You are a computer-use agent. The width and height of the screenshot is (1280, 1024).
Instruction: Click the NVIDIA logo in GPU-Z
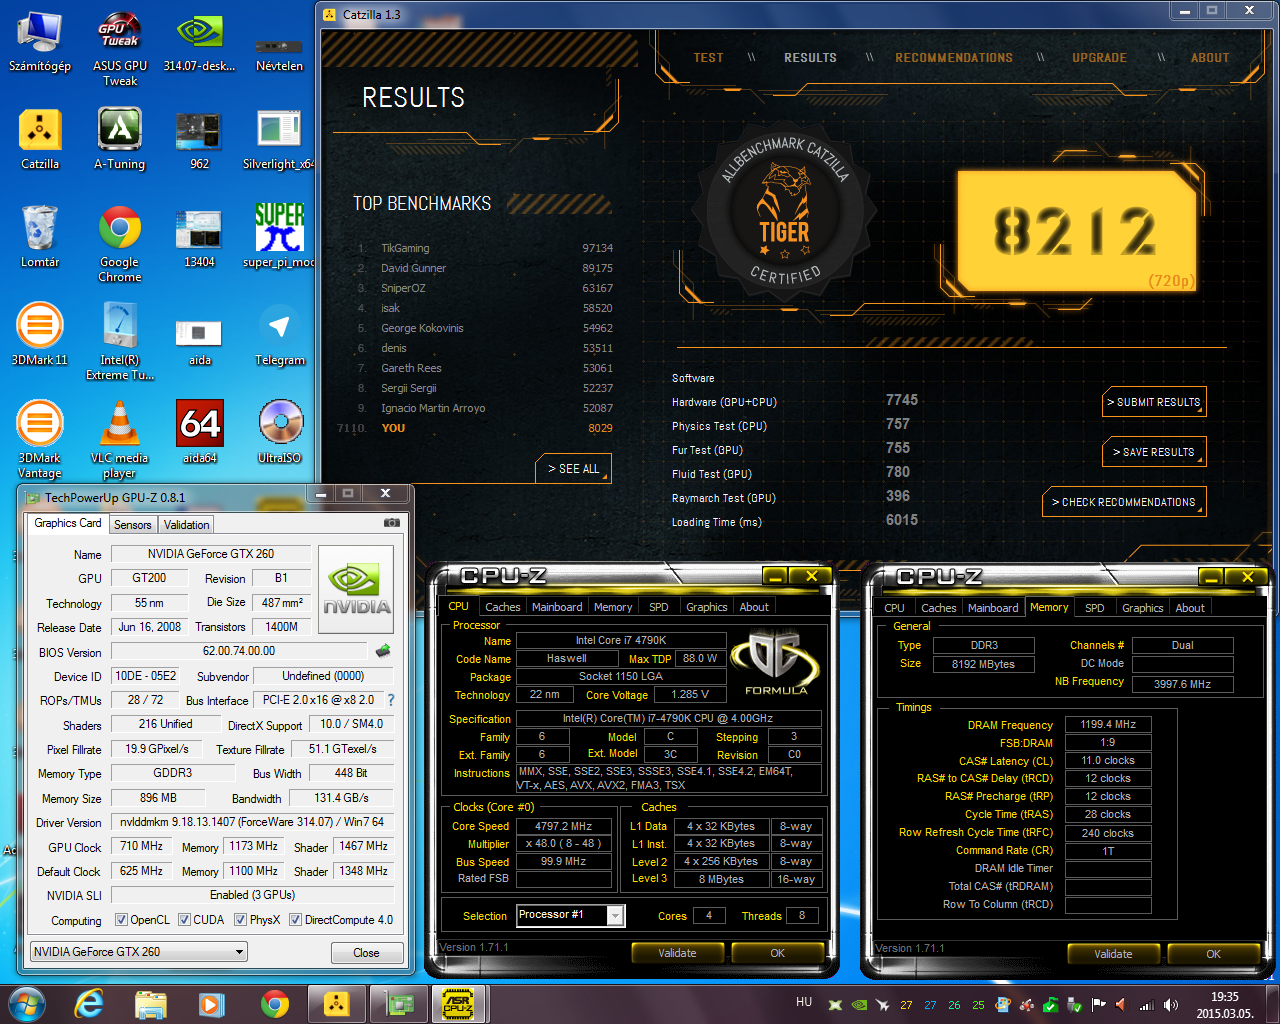pos(356,589)
